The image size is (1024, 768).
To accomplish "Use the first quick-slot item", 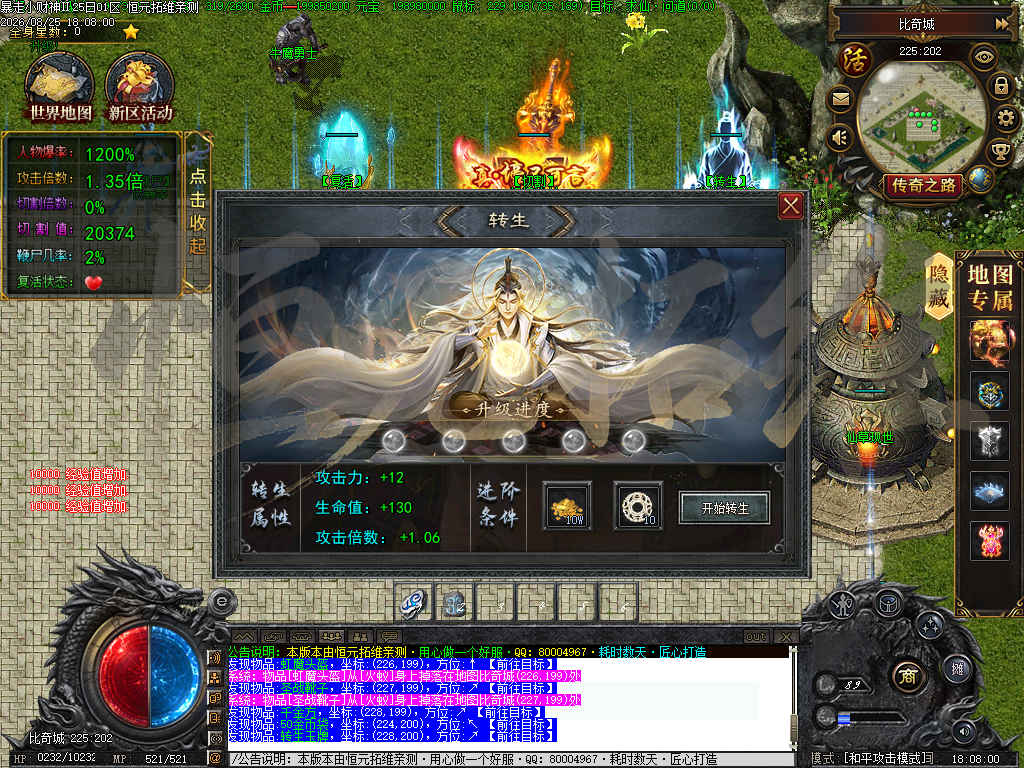I will (x=413, y=602).
